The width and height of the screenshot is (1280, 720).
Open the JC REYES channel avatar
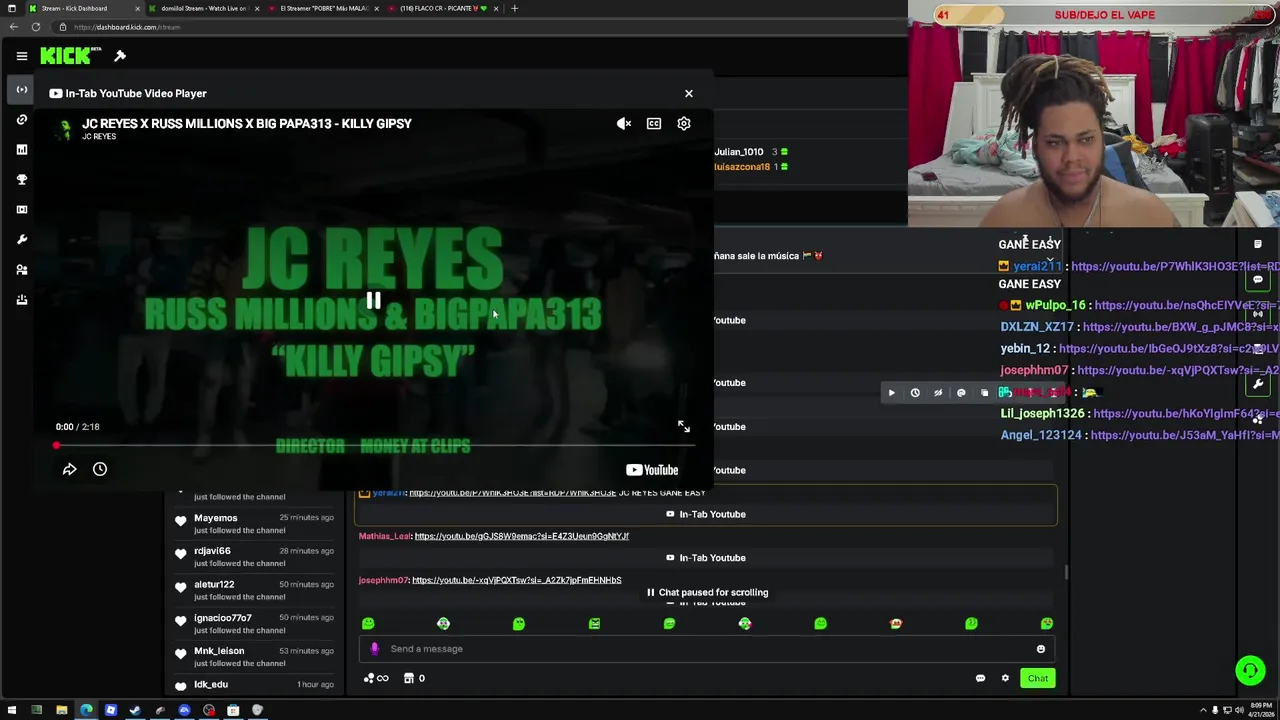click(66, 129)
